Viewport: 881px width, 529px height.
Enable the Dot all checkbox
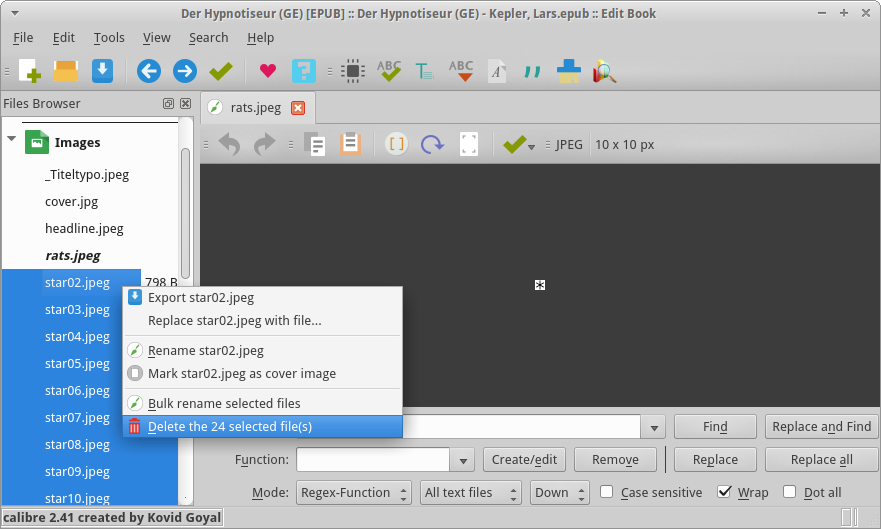click(789, 492)
